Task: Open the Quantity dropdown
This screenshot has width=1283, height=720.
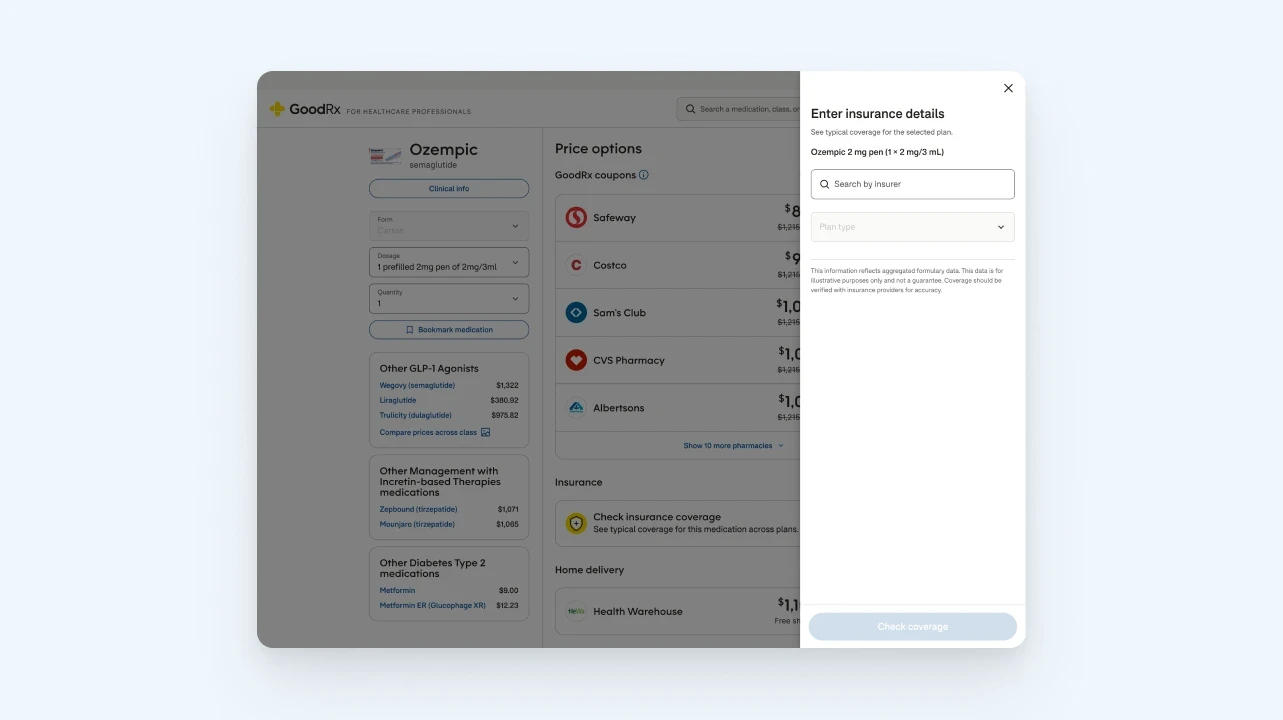Action: pyautogui.click(x=449, y=298)
